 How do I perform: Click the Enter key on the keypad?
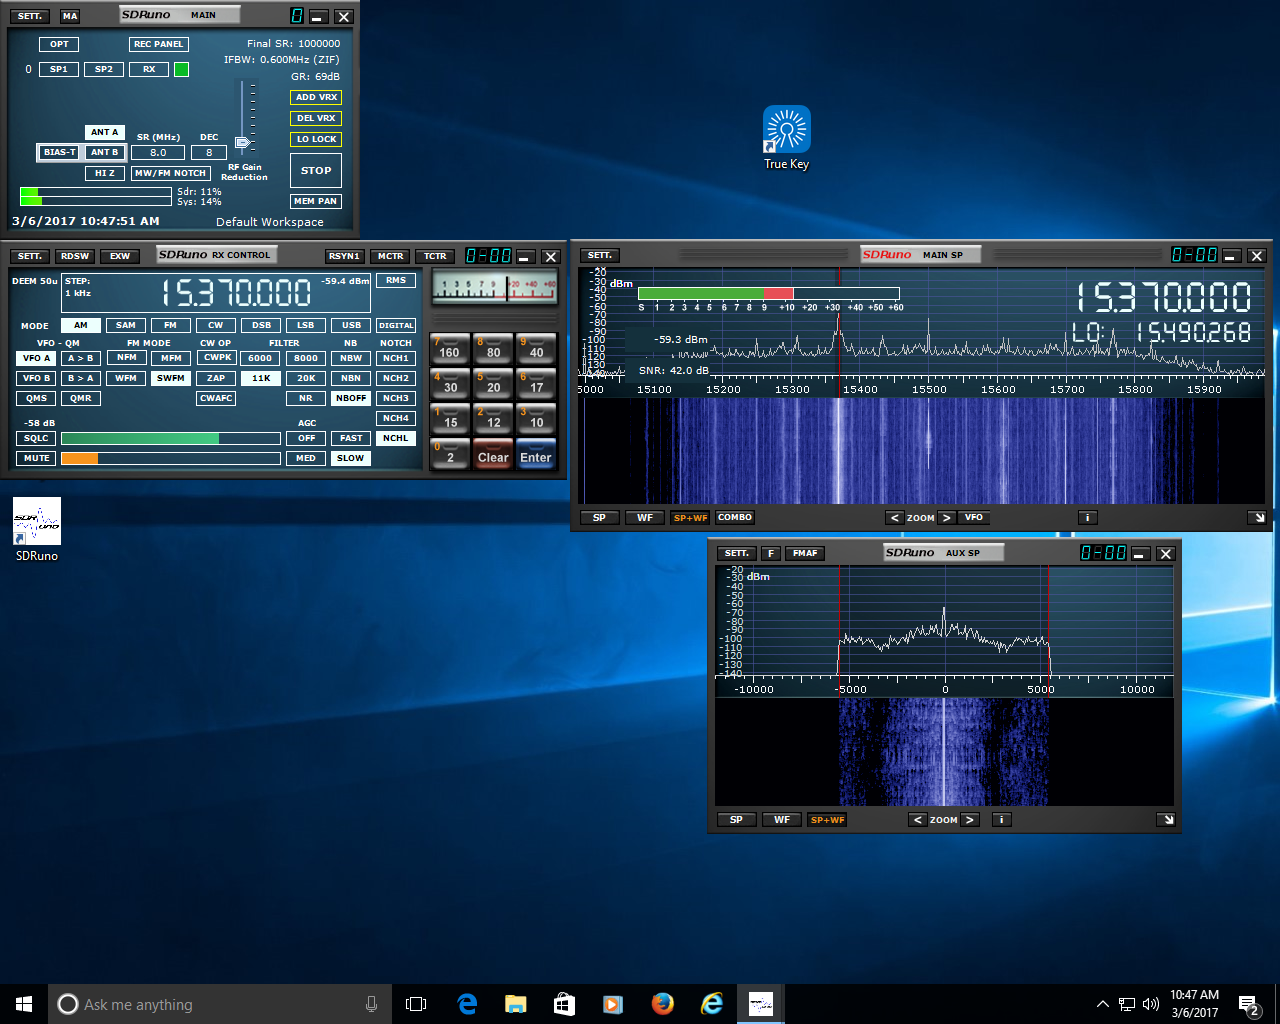(536, 453)
